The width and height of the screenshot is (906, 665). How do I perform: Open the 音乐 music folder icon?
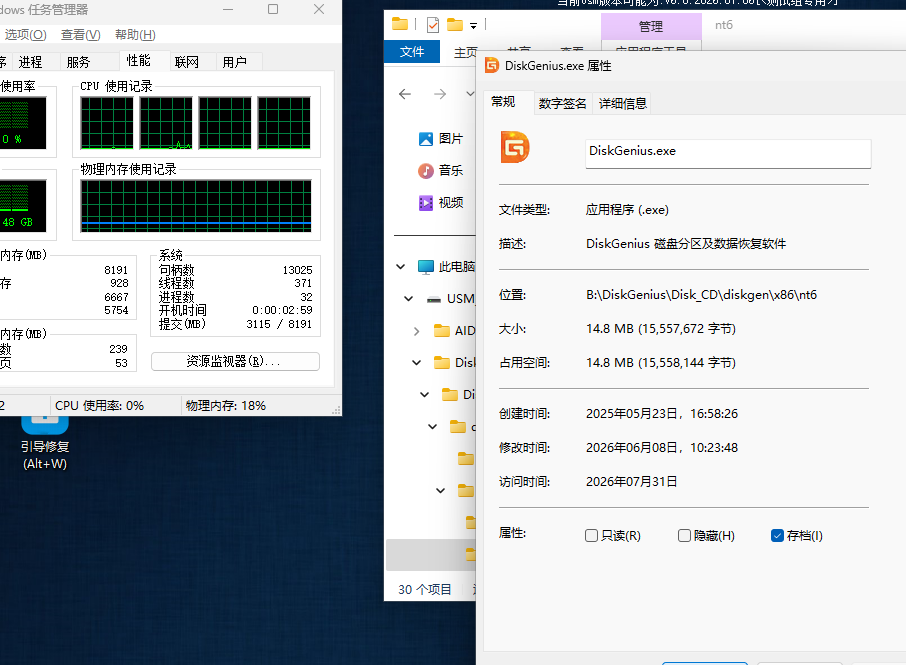click(x=426, y=170)
